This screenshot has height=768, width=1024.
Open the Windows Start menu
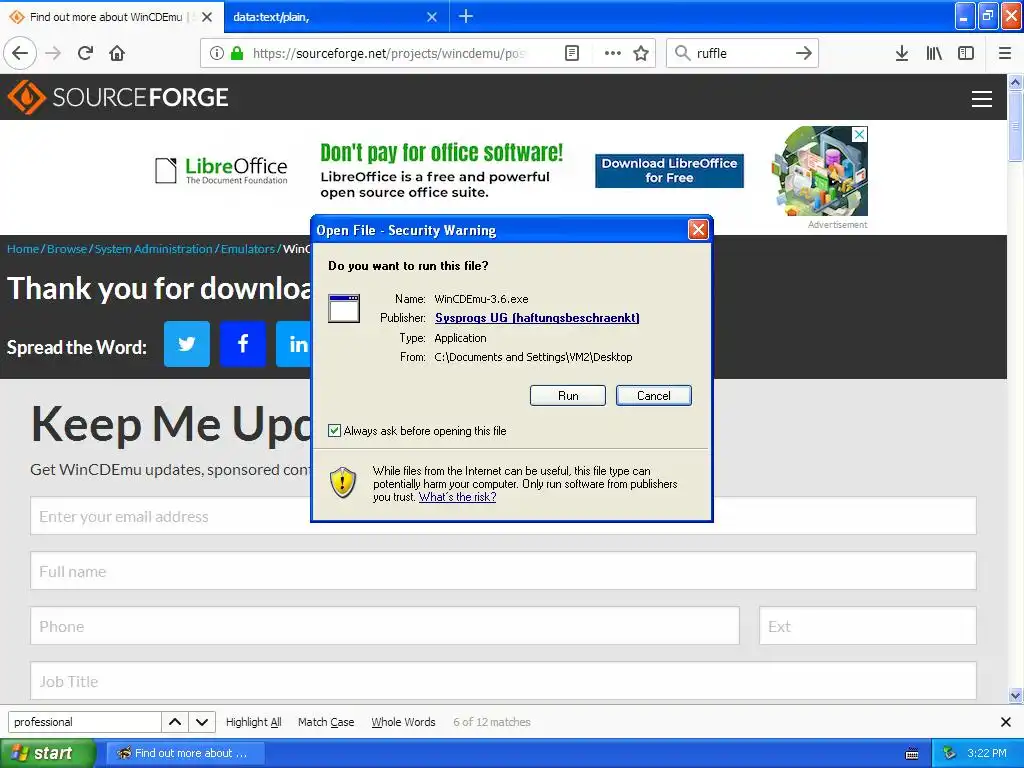coord(48,753)
